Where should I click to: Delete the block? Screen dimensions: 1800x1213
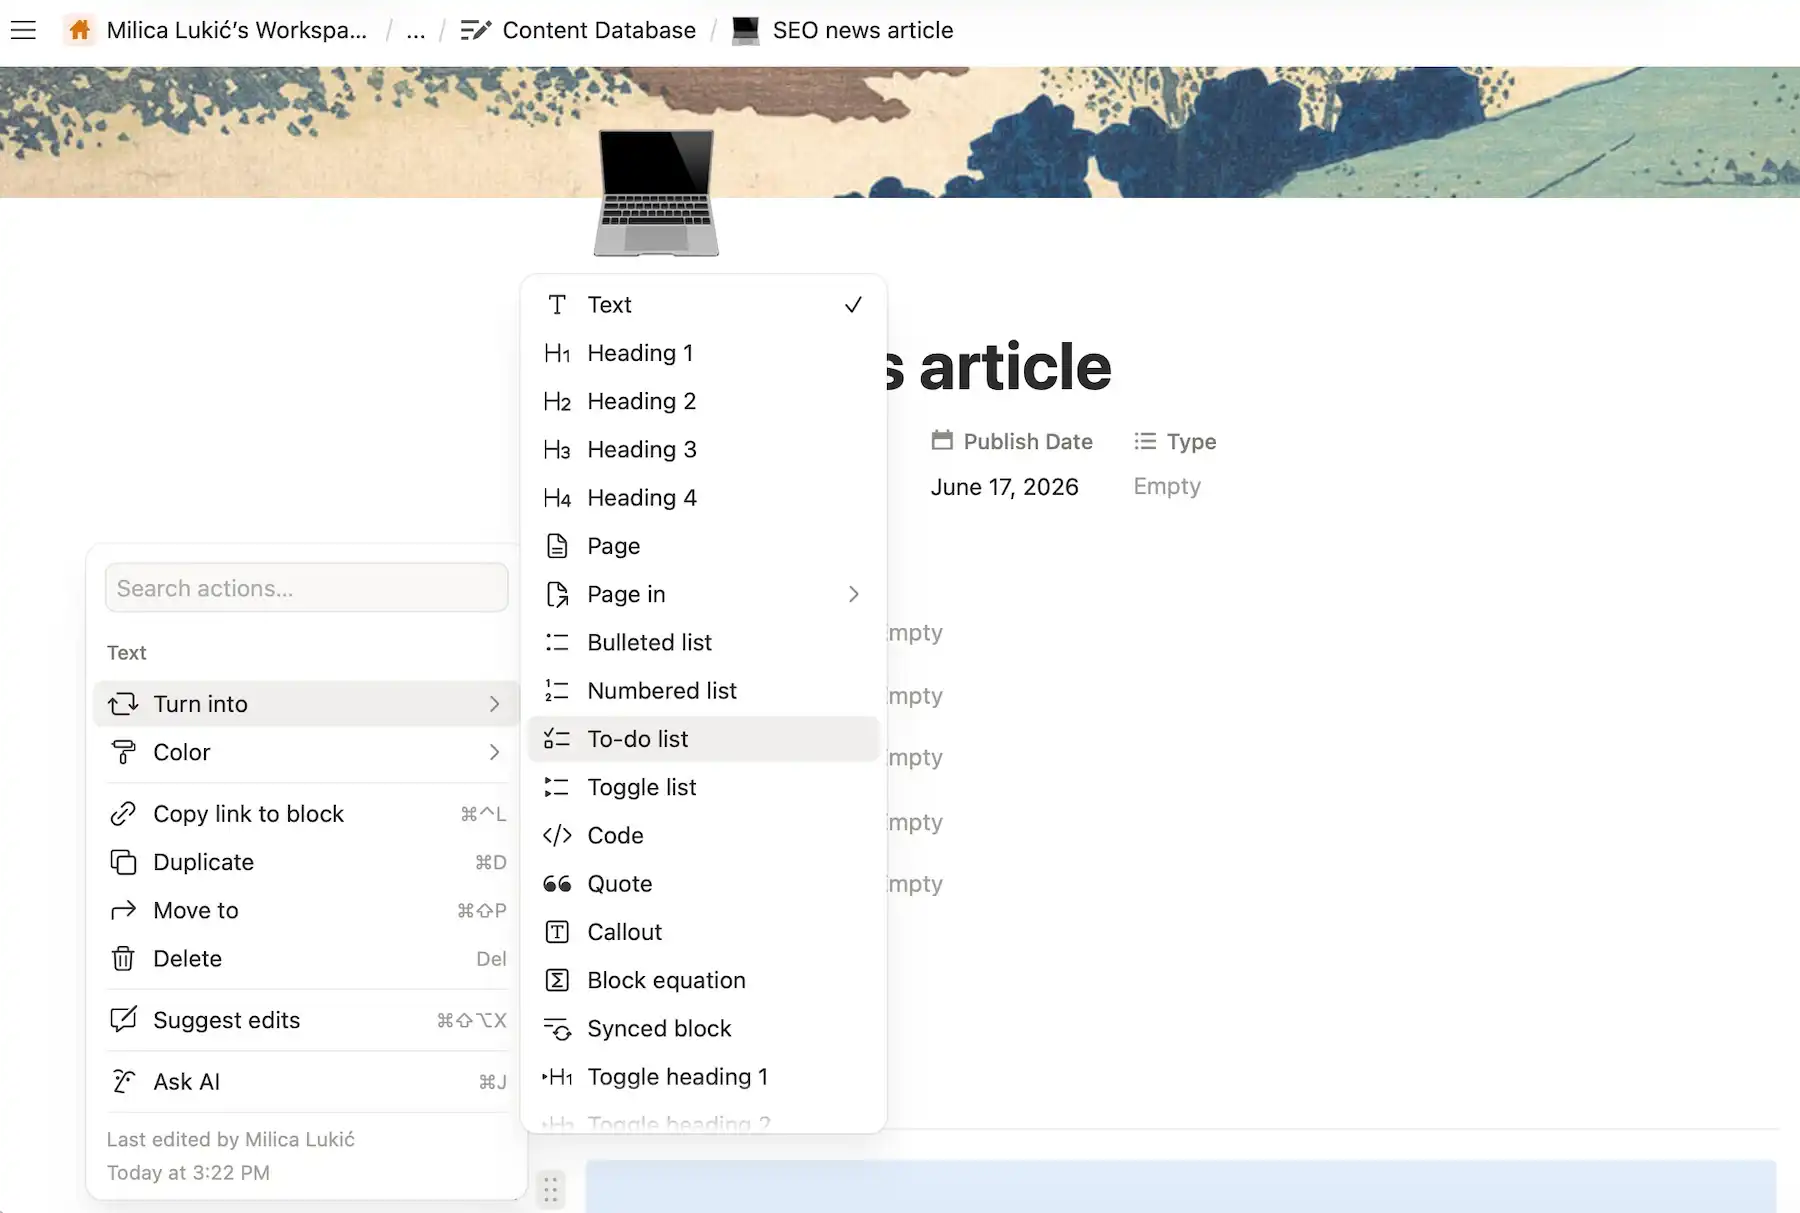click(x=306, y=958)
